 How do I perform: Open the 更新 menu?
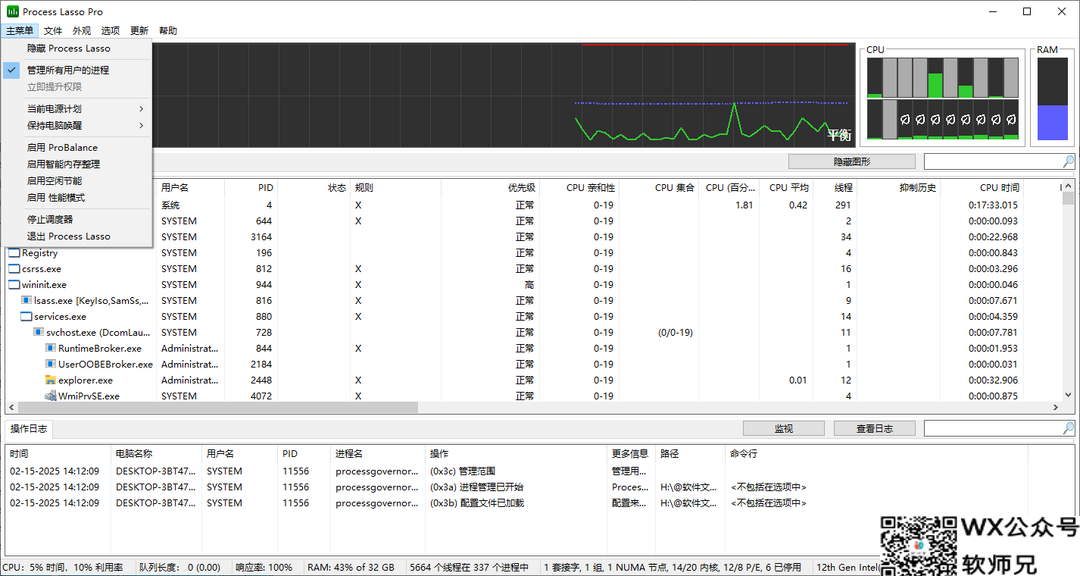139,30
